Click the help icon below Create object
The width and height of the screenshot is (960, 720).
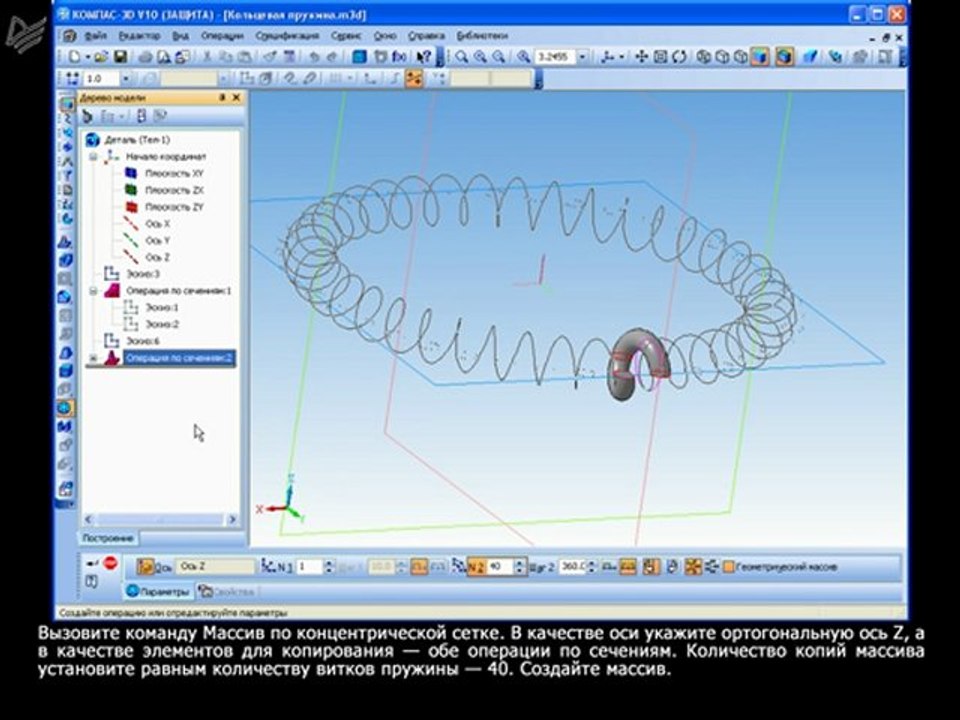click(x=92, y=581)
